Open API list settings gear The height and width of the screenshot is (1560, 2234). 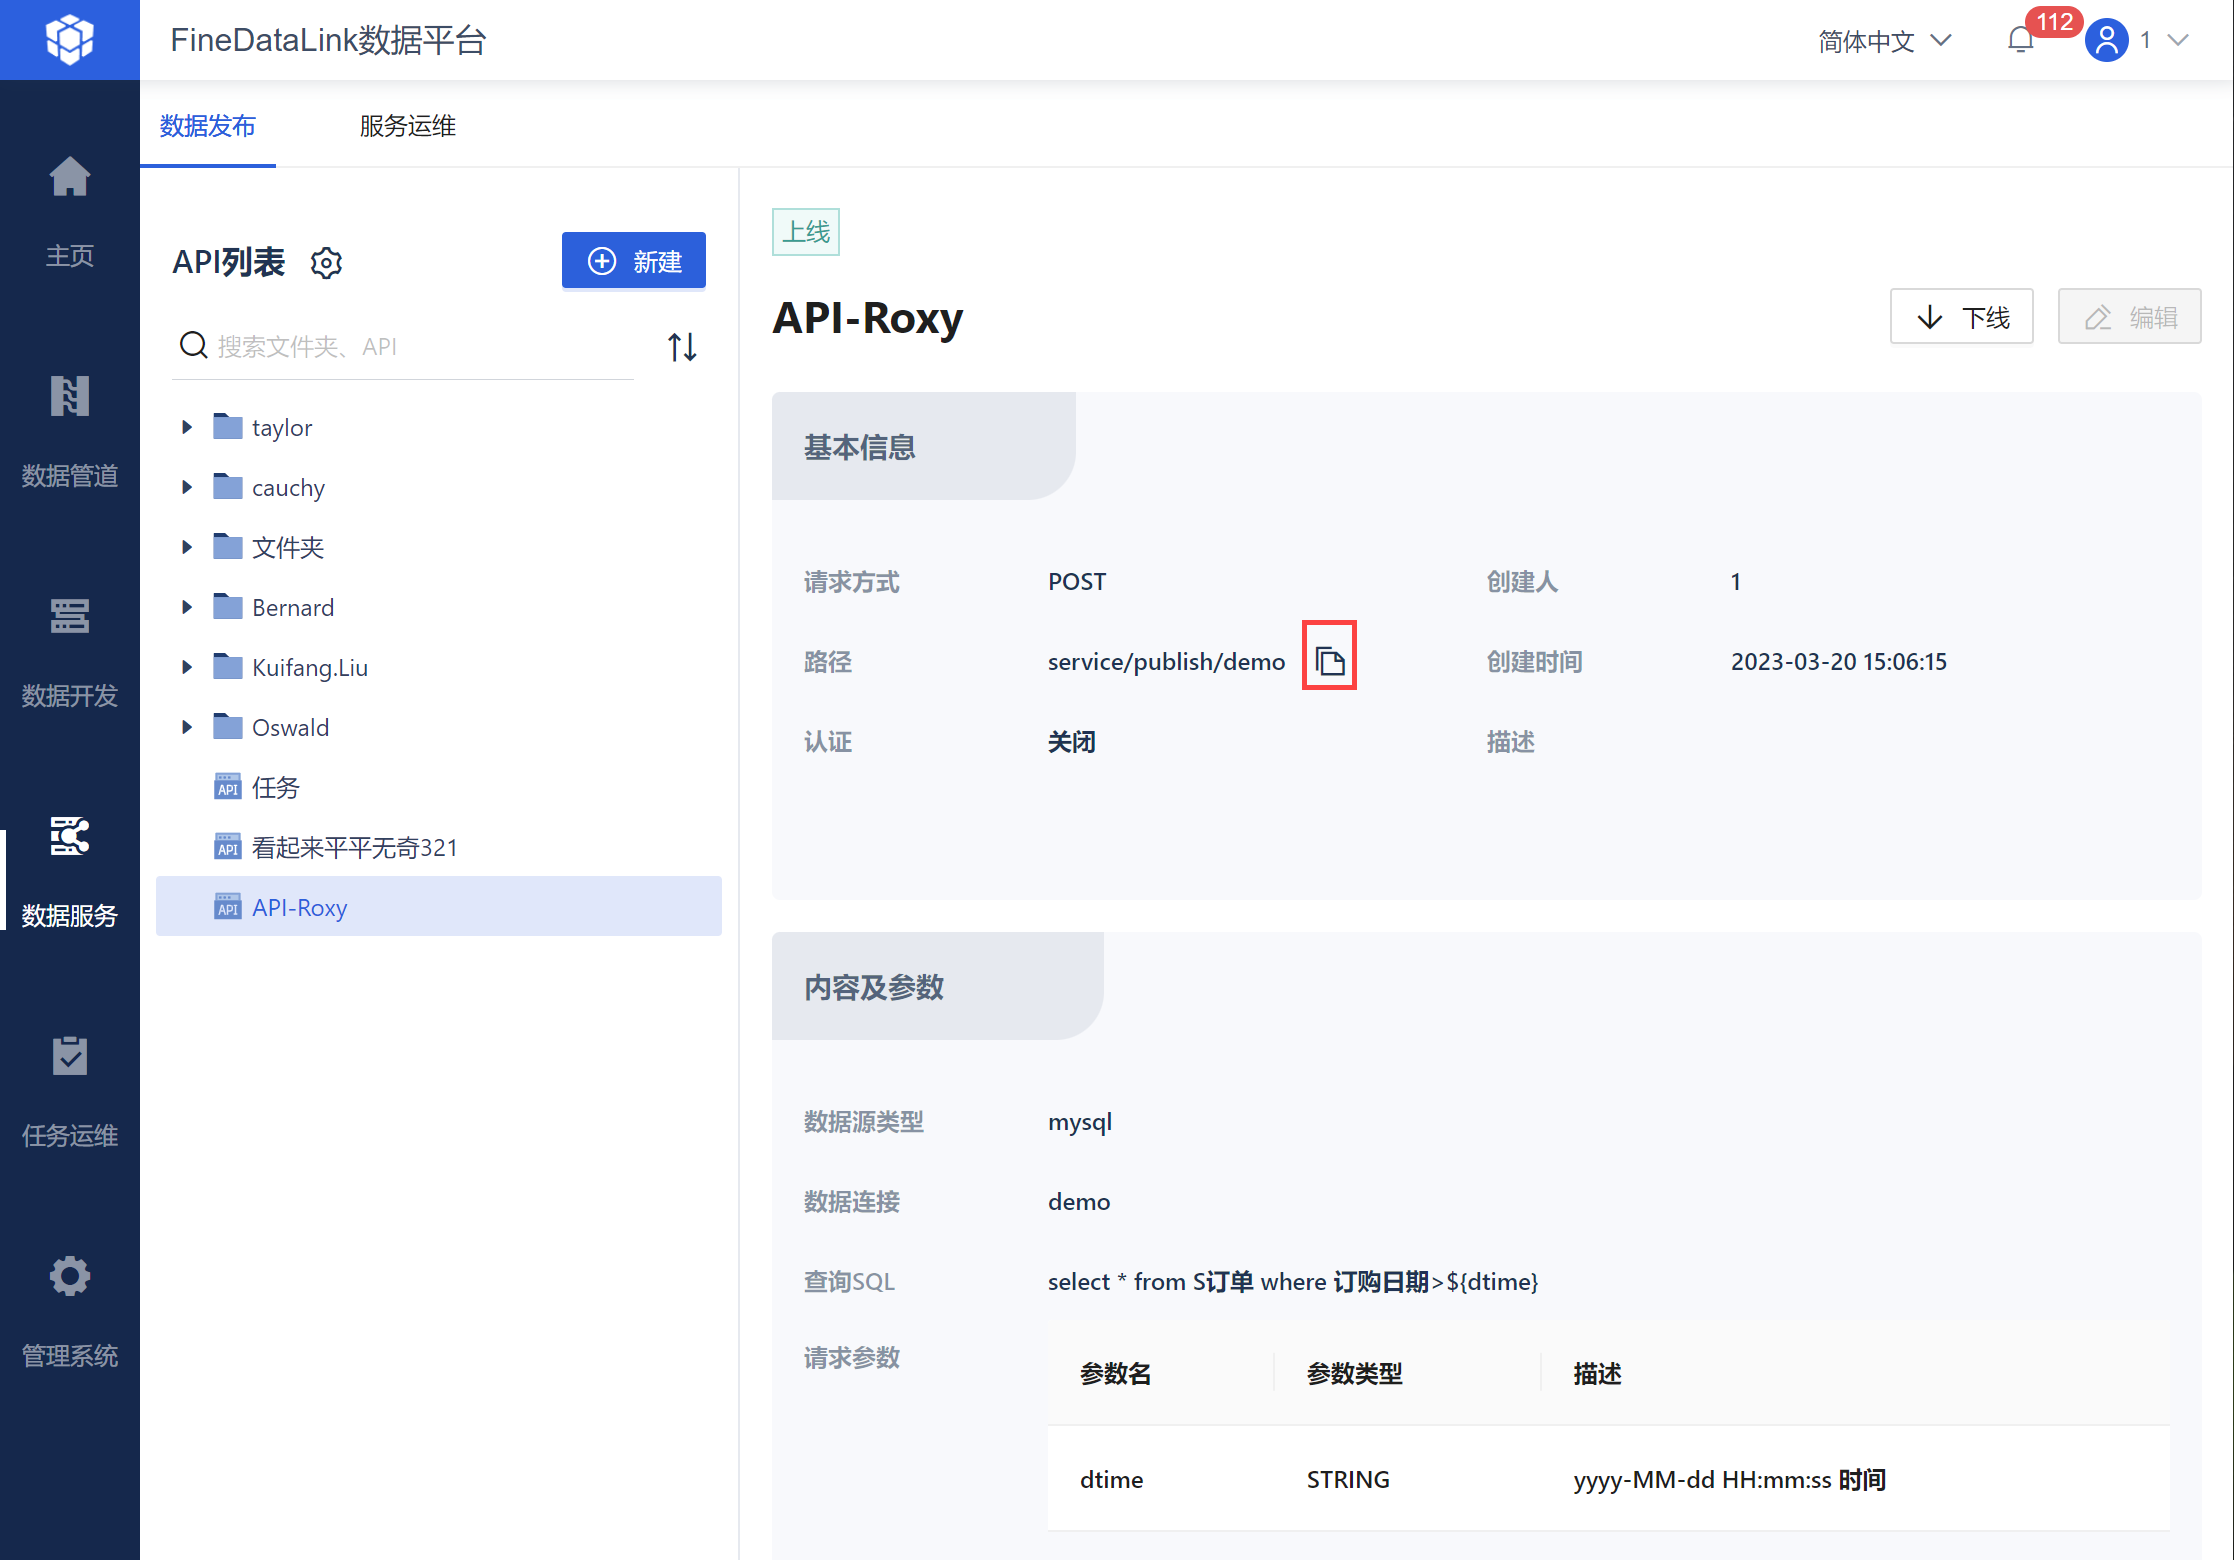tap(326, 263)
